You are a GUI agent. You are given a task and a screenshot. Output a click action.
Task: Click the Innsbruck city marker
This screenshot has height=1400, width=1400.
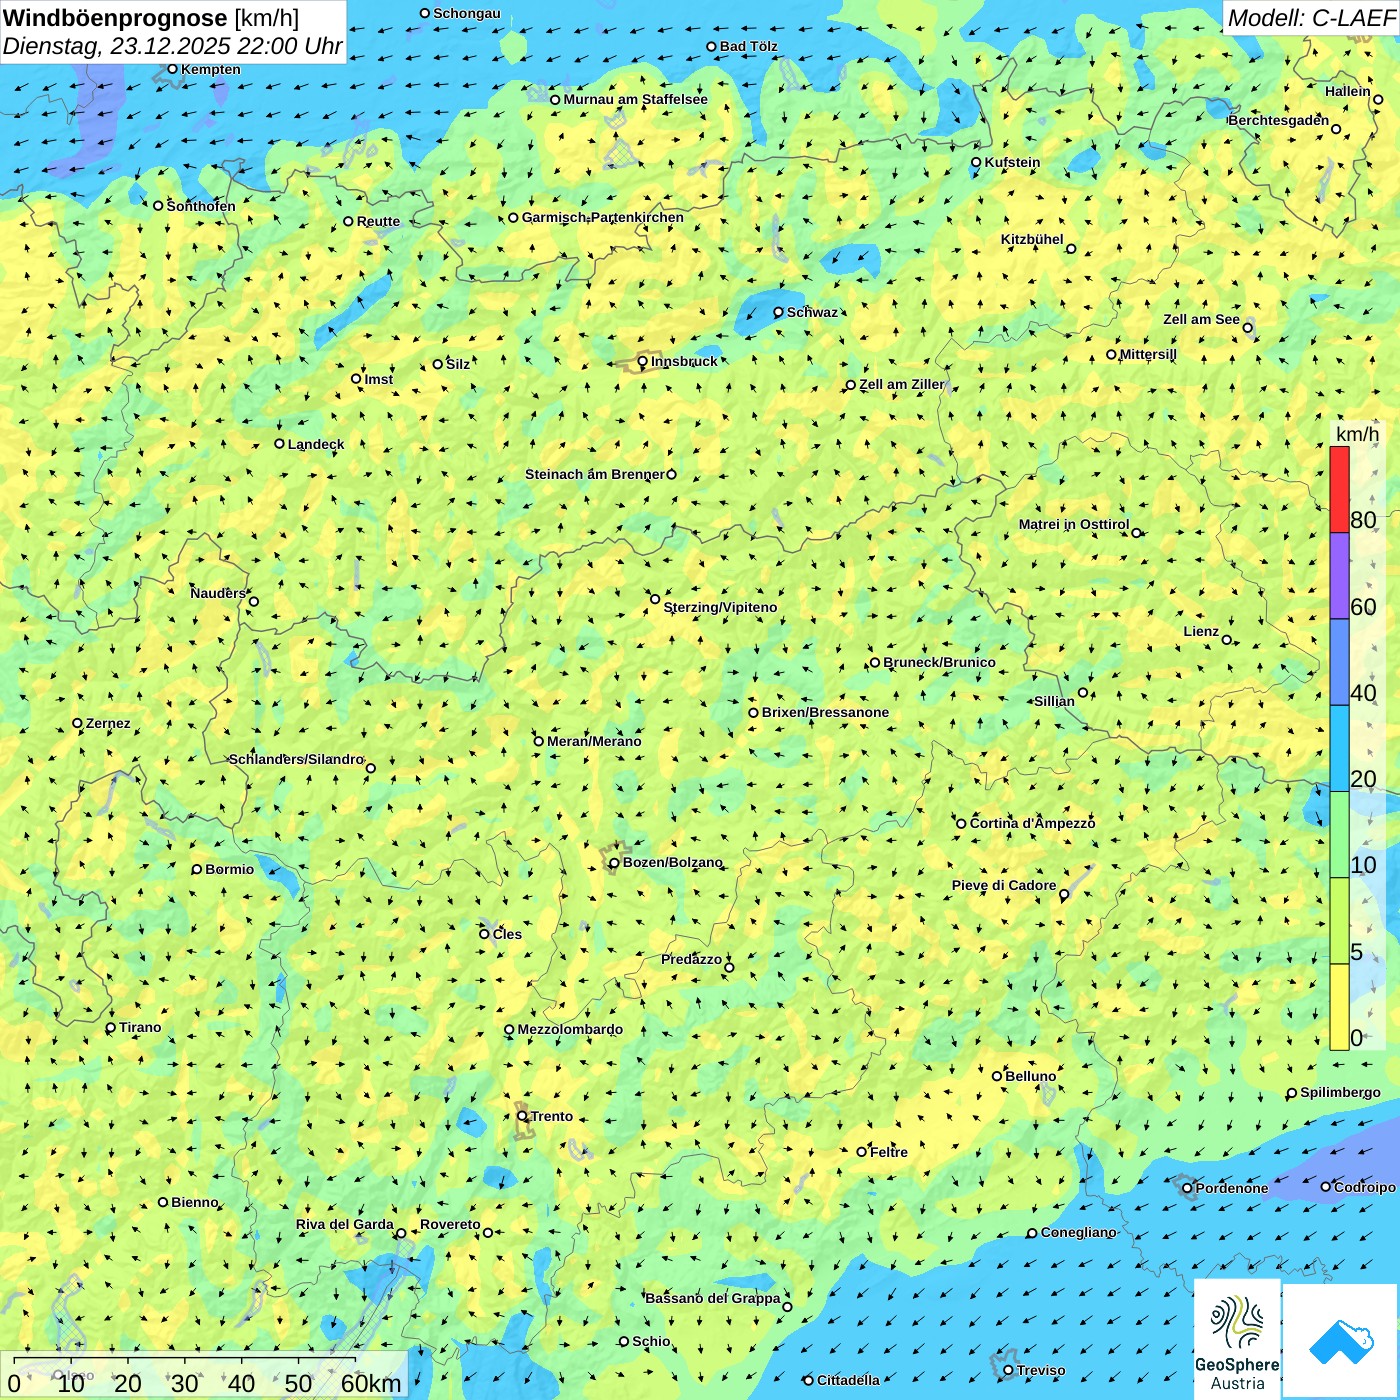tap(643, 362)
